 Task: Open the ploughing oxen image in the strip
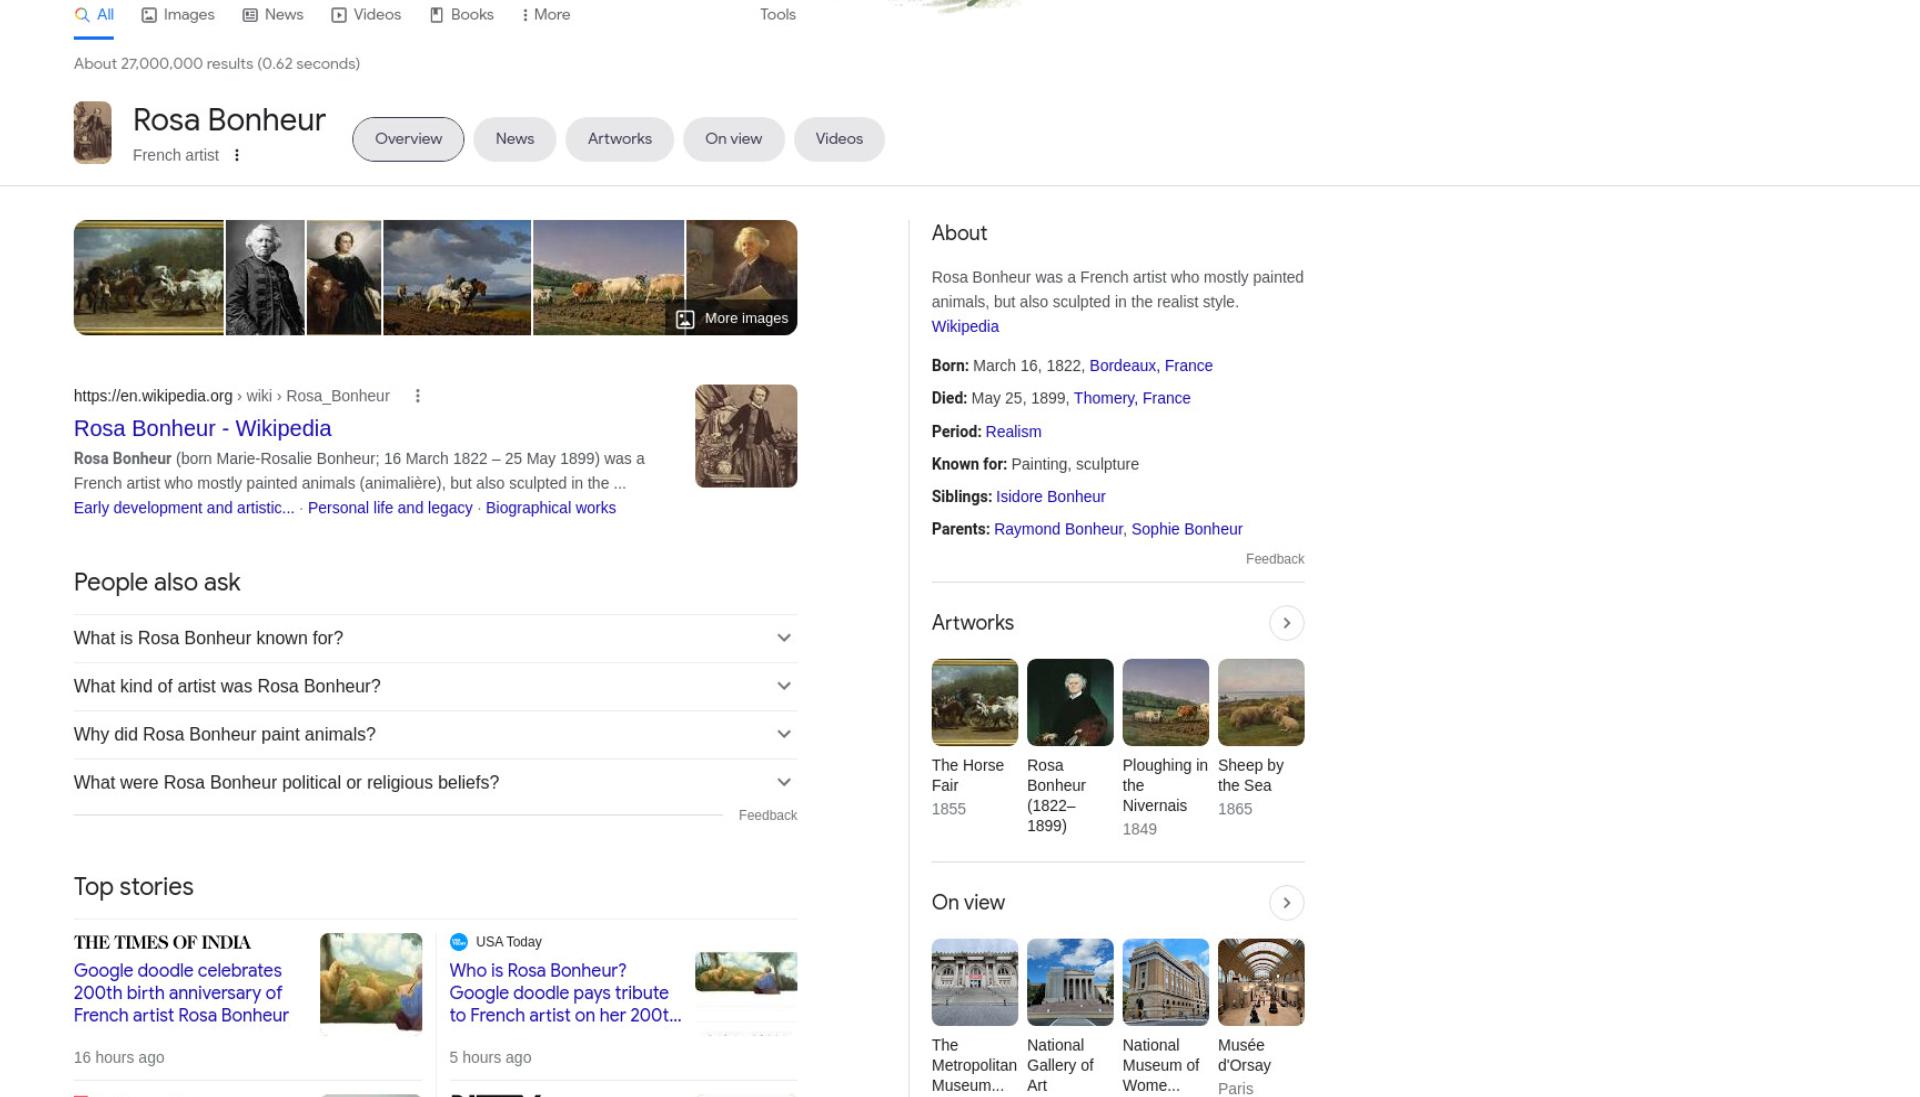[x=608, y=278]
